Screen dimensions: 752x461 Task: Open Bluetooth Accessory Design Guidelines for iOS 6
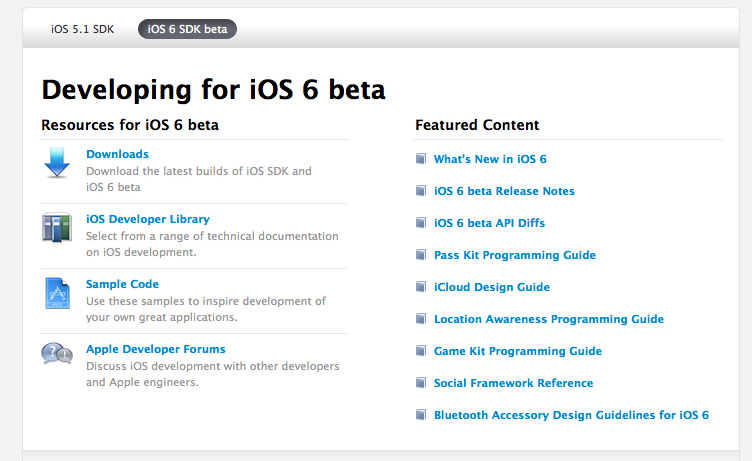click(571, 415)
